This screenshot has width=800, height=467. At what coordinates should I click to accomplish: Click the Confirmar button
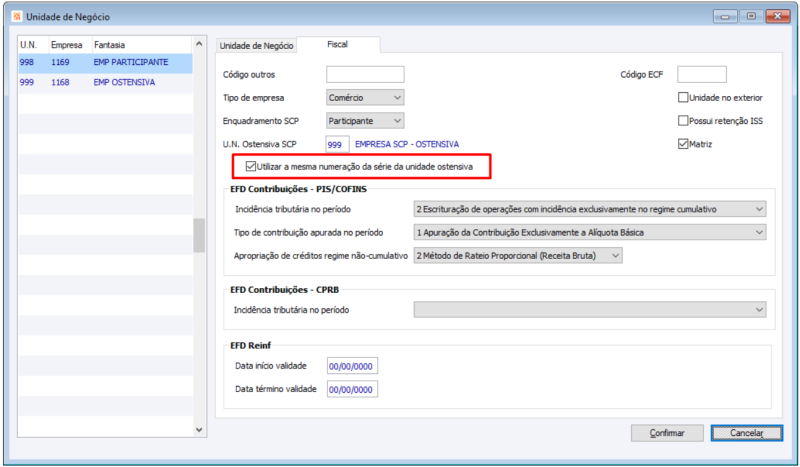click(667, 433)
